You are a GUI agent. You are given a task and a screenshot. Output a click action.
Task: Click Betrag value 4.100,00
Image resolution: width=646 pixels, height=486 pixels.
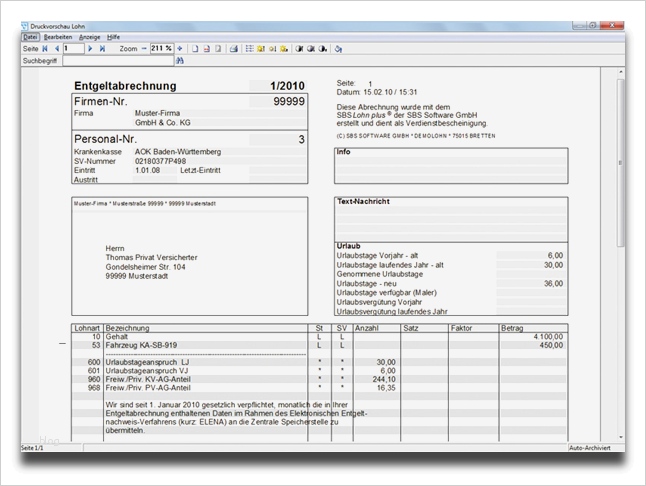point(548,336)
